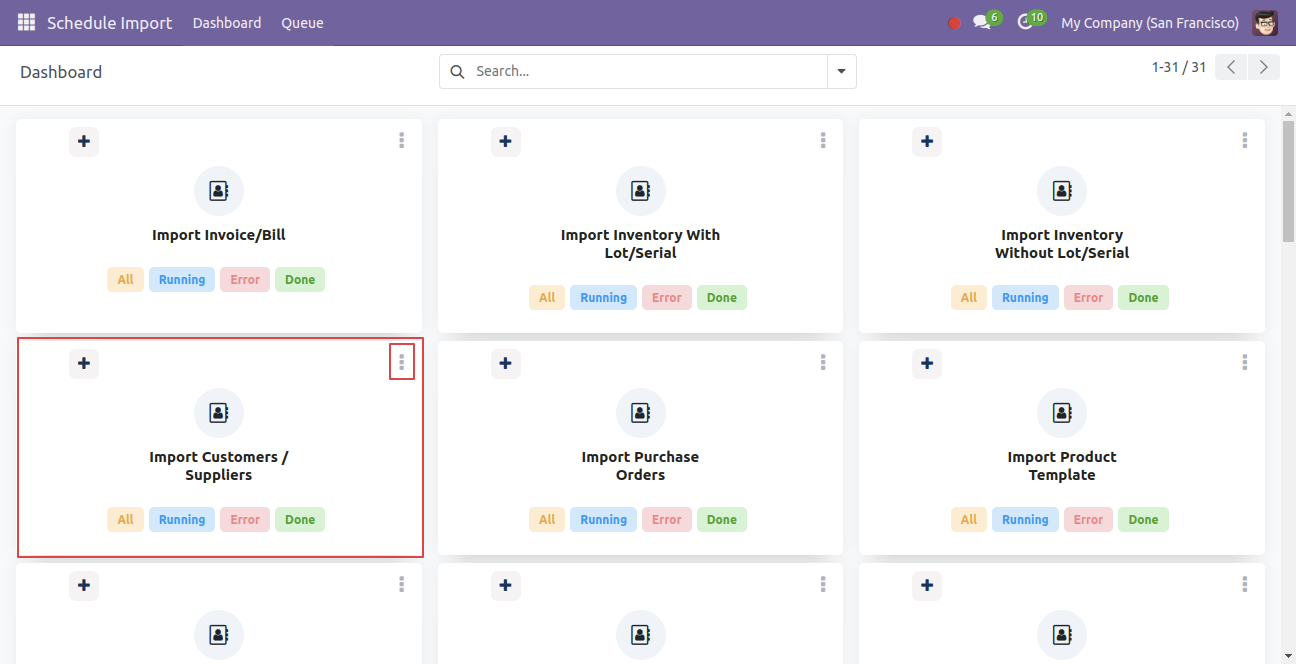This screenshot has height=664, width=1296.
Task: Show Running on Import Inventory Without Lot/Serial
Action: [1026, 298]
